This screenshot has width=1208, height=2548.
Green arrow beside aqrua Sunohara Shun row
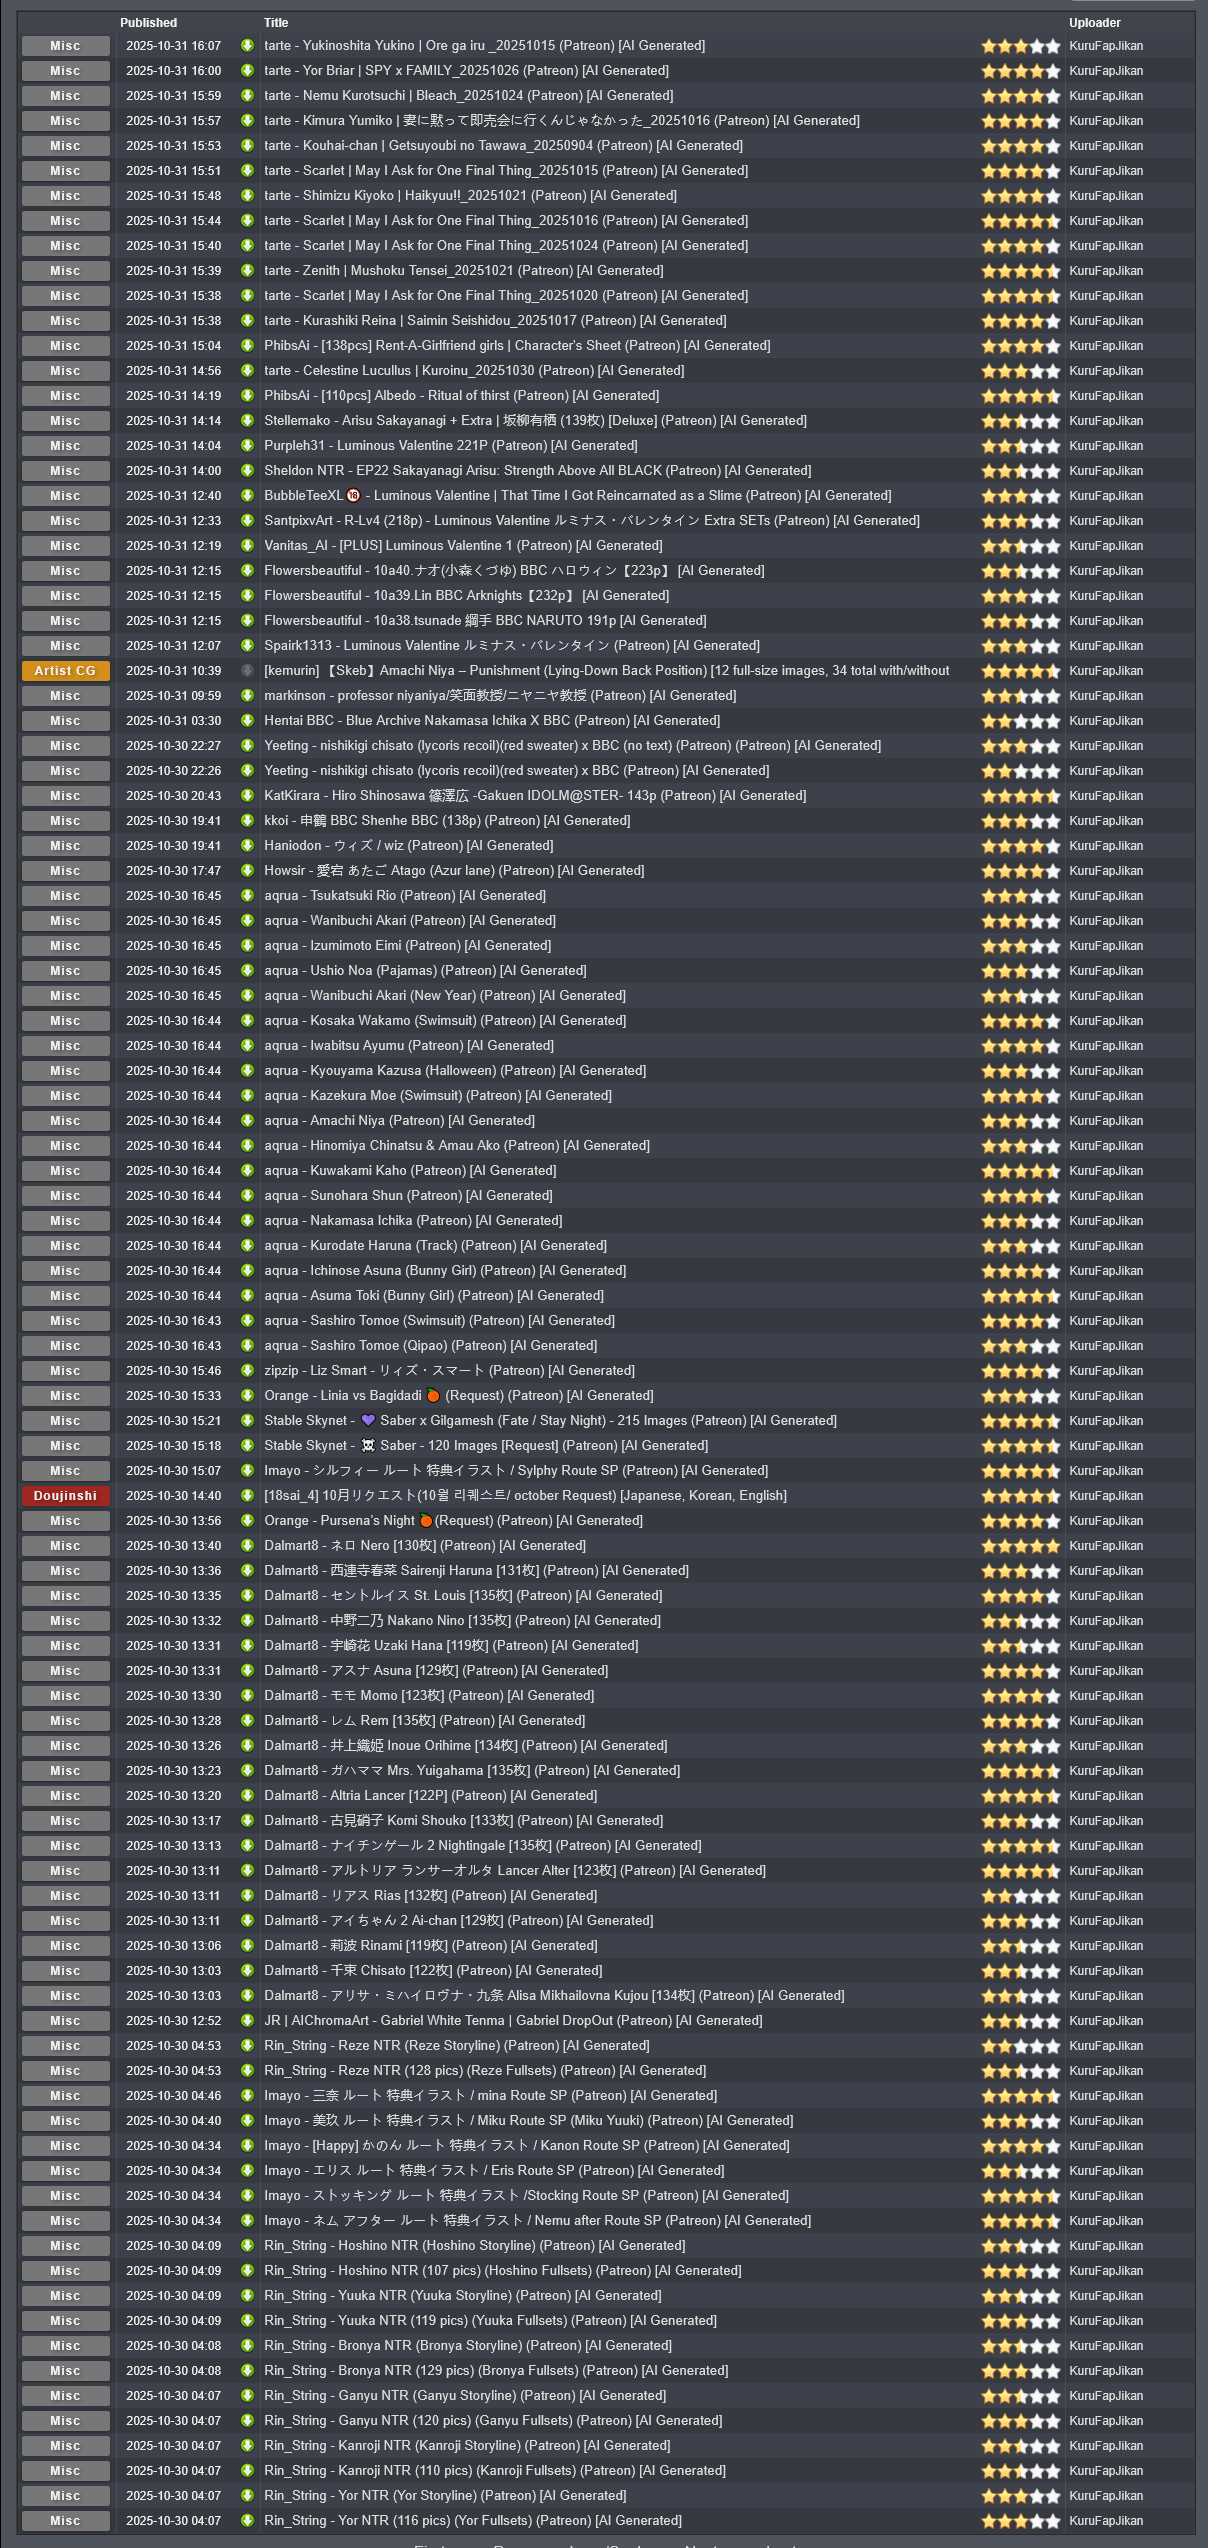tap(247, 1196)
